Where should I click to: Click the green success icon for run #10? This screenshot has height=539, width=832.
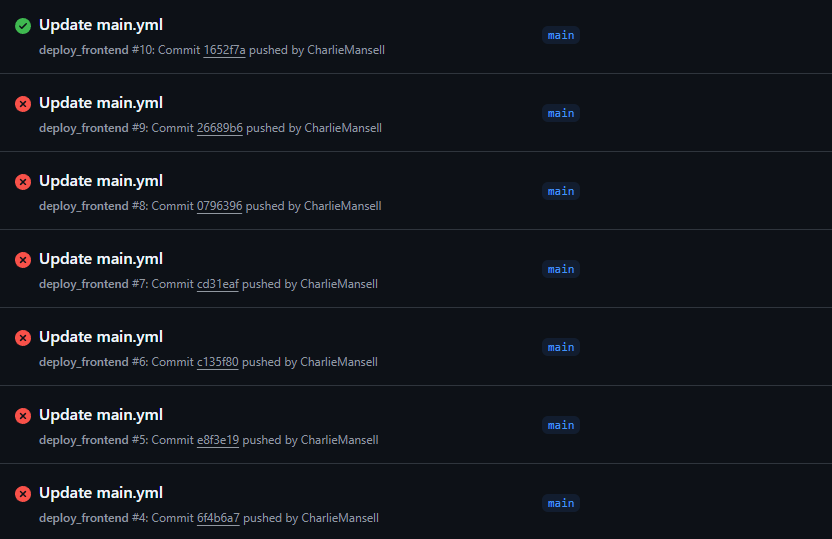tap(23, 25)
